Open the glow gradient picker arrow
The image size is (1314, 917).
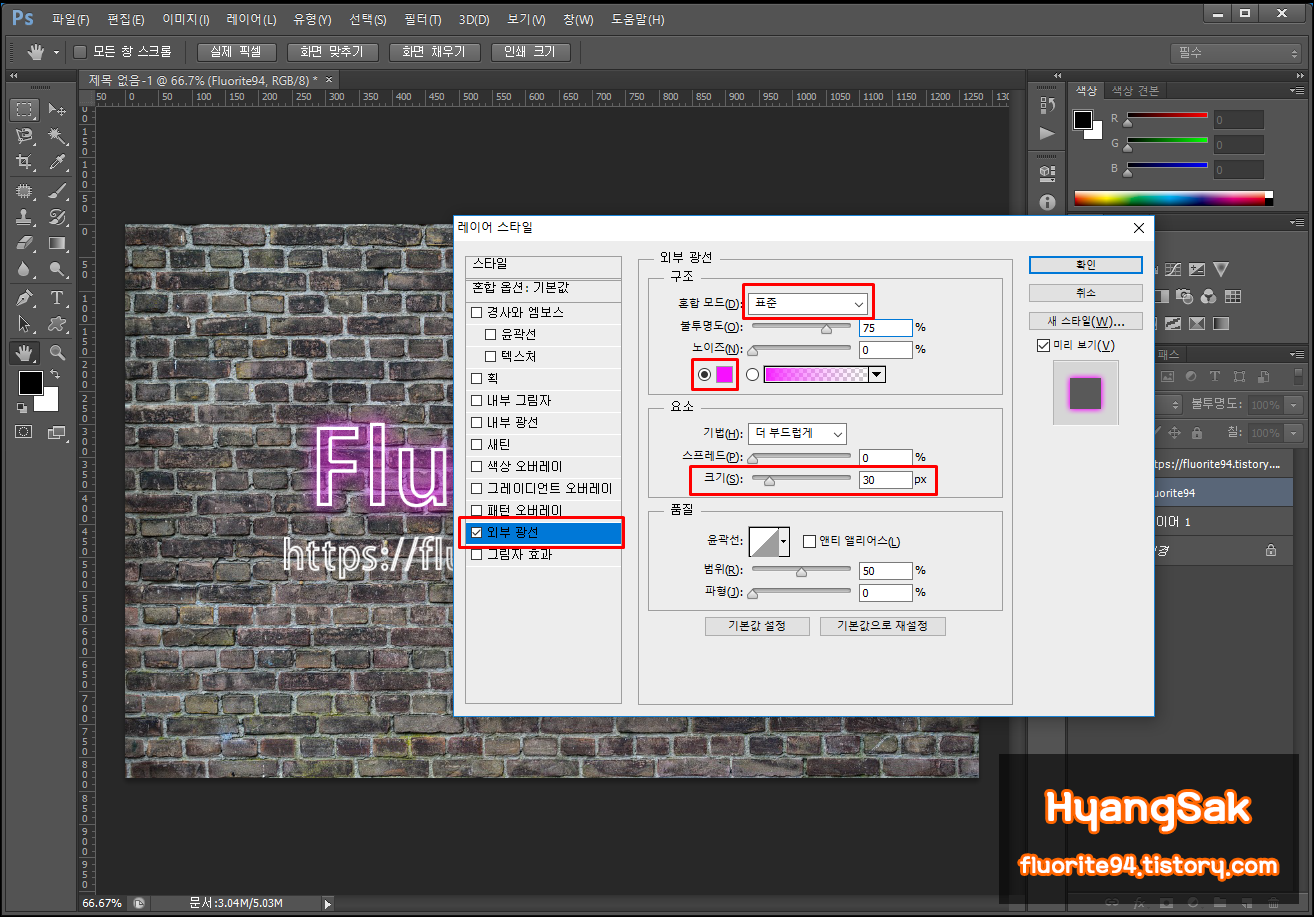[877, 374]
